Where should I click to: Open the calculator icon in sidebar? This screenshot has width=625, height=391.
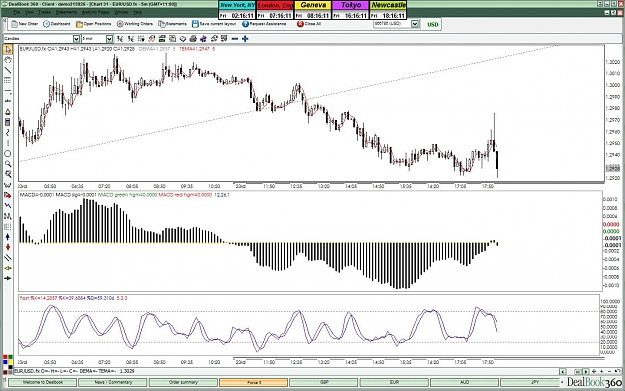pos(8,122)
